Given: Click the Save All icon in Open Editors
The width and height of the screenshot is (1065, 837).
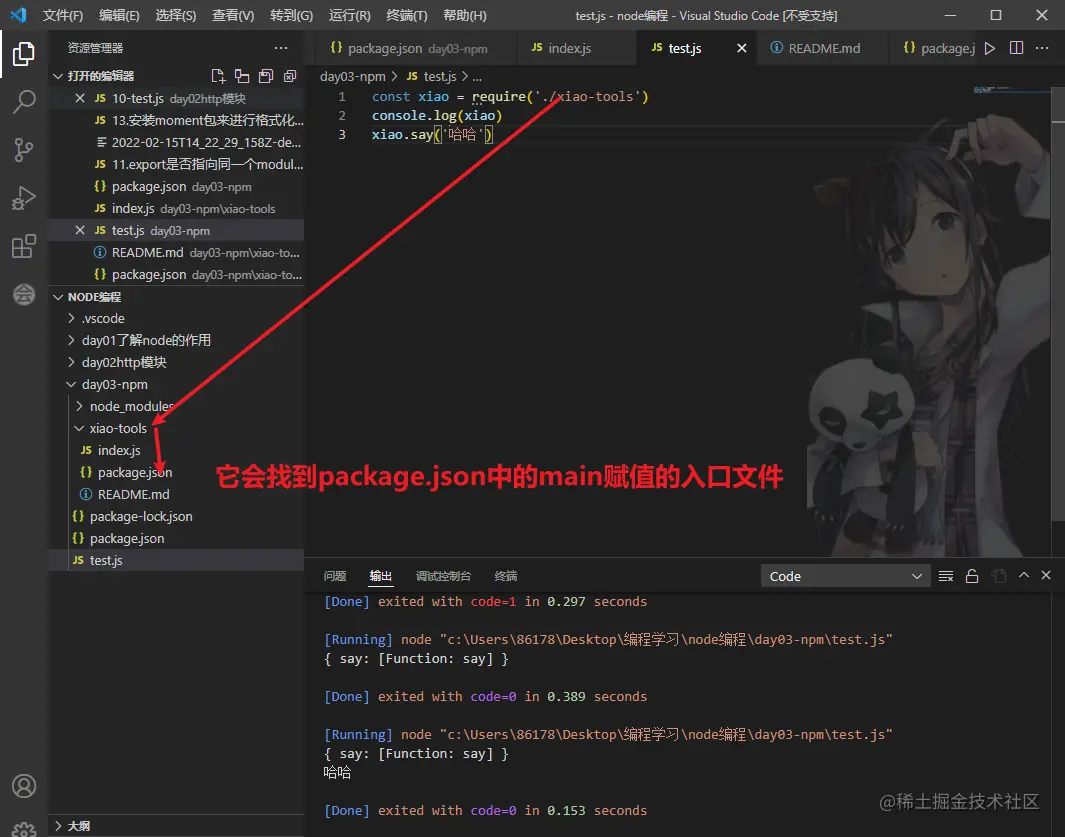Looking at the screenshot, I should (x=266, y=76).
